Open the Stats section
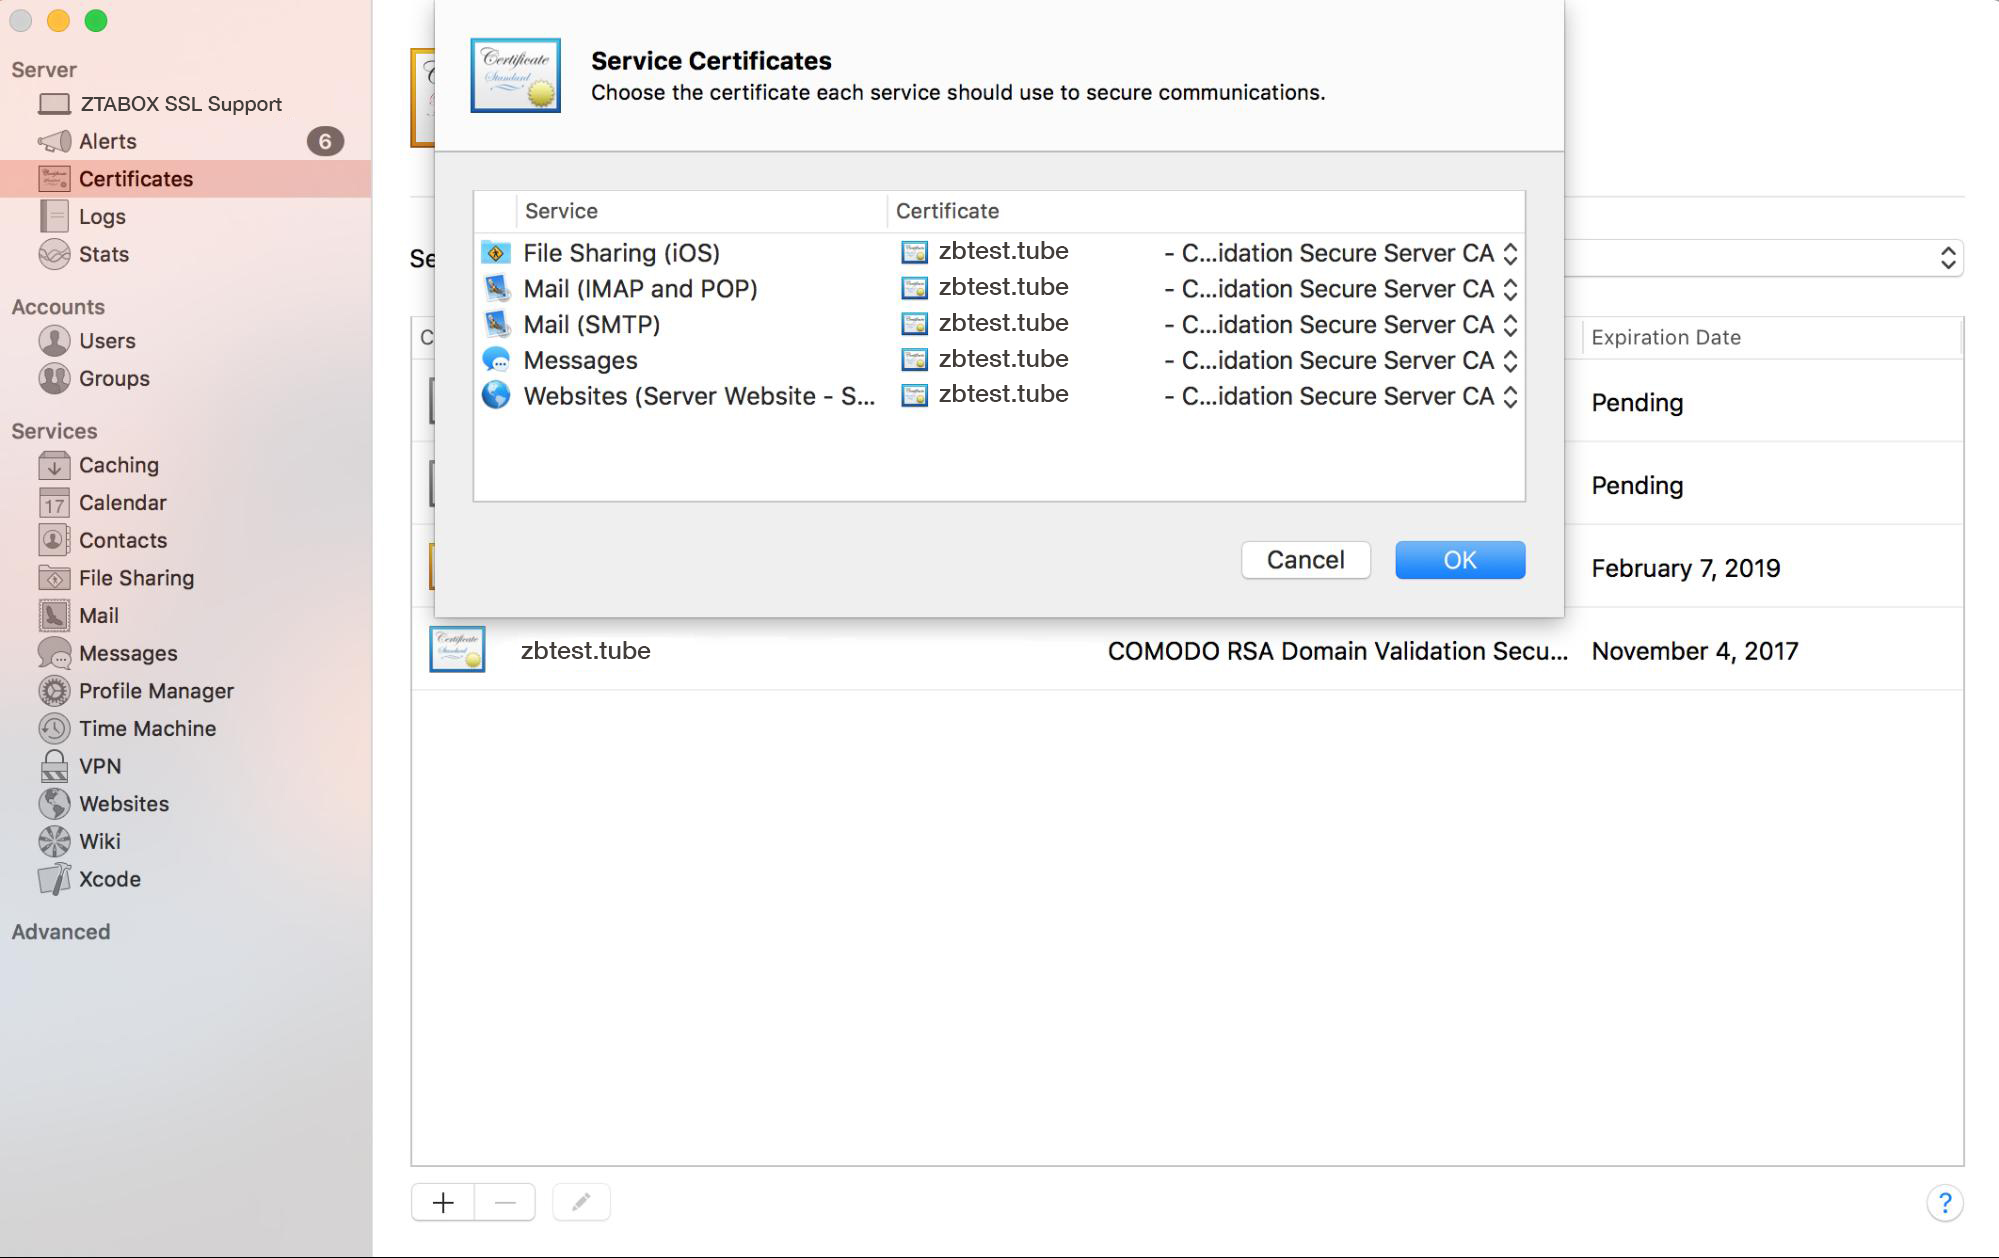The height and width of the screenshot is (1258, 1999). pyautogui.click(x=103, y=254)
